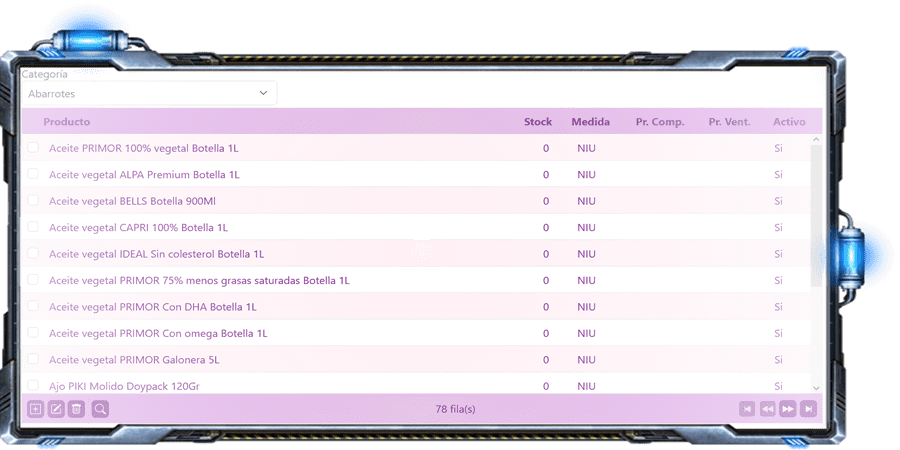900x450 pixels.
Task: Sort by Medida column header
Action: coord(591,122)
